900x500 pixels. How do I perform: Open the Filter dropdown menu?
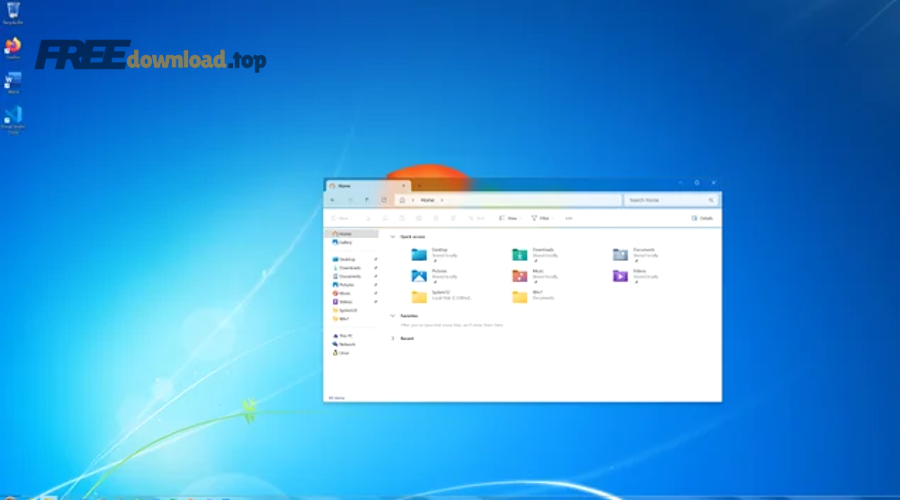542,219
